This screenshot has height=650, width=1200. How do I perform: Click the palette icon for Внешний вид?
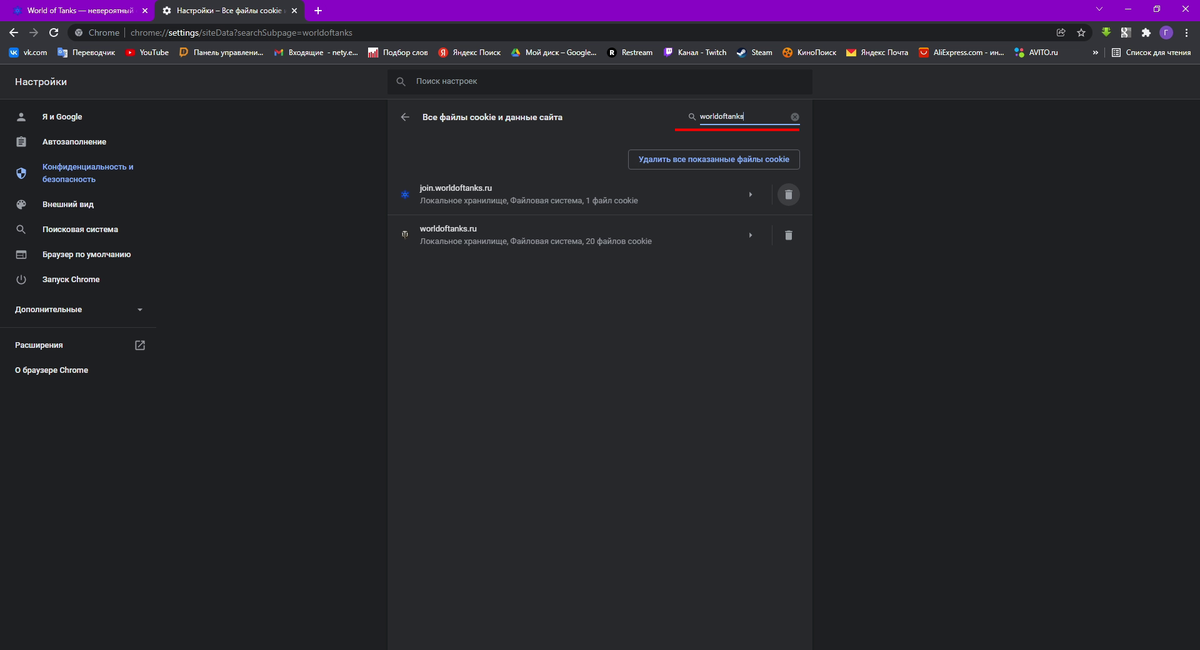(x=21, y=204)
